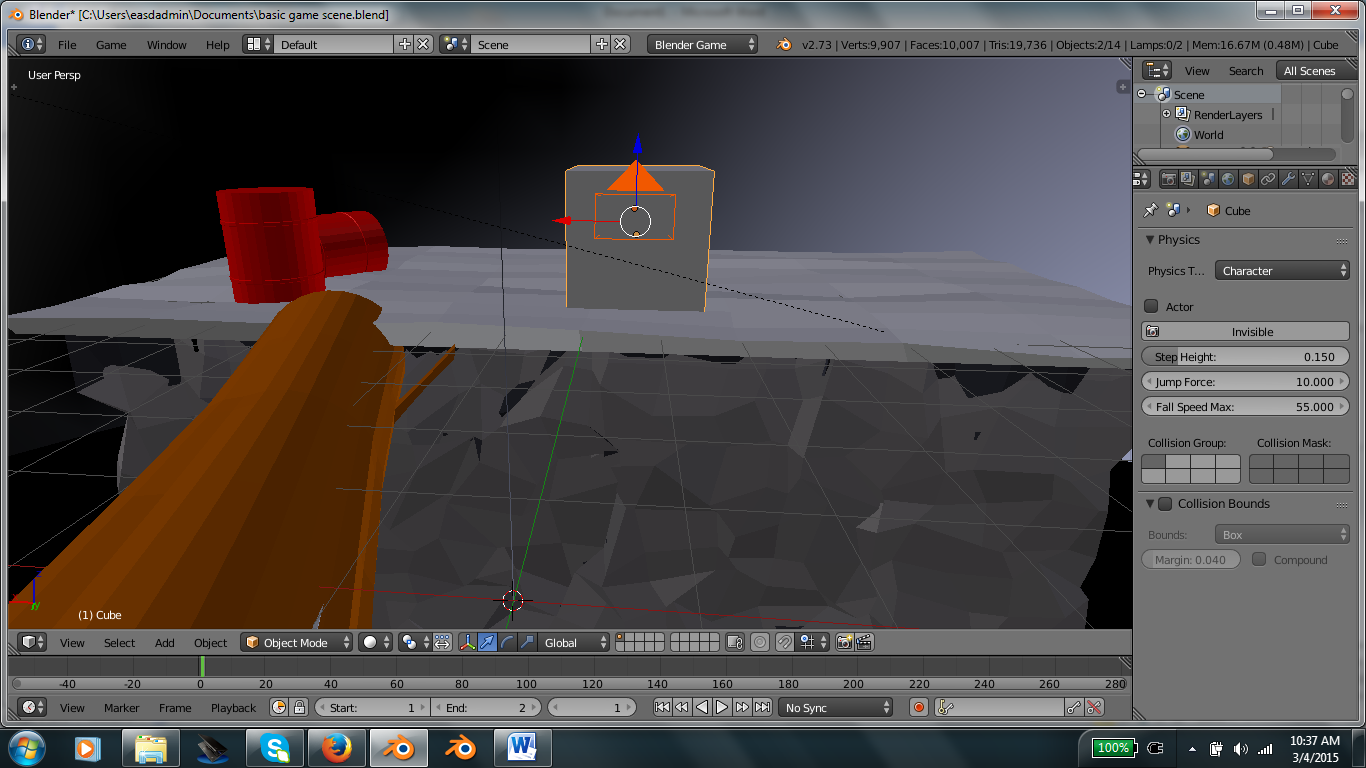Open the outliner Search menu
The width and height of the screenshot is (1366, 768).
click(1246, 70)
